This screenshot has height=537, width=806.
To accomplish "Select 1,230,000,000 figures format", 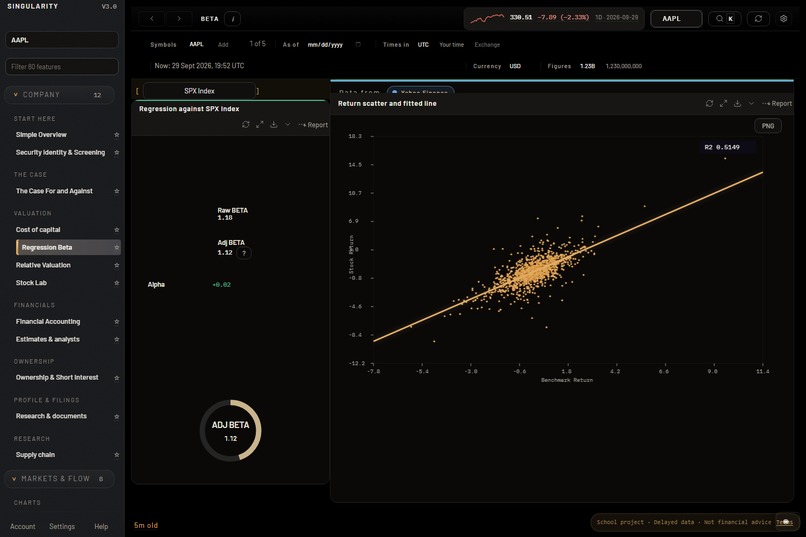I will 624,66.
